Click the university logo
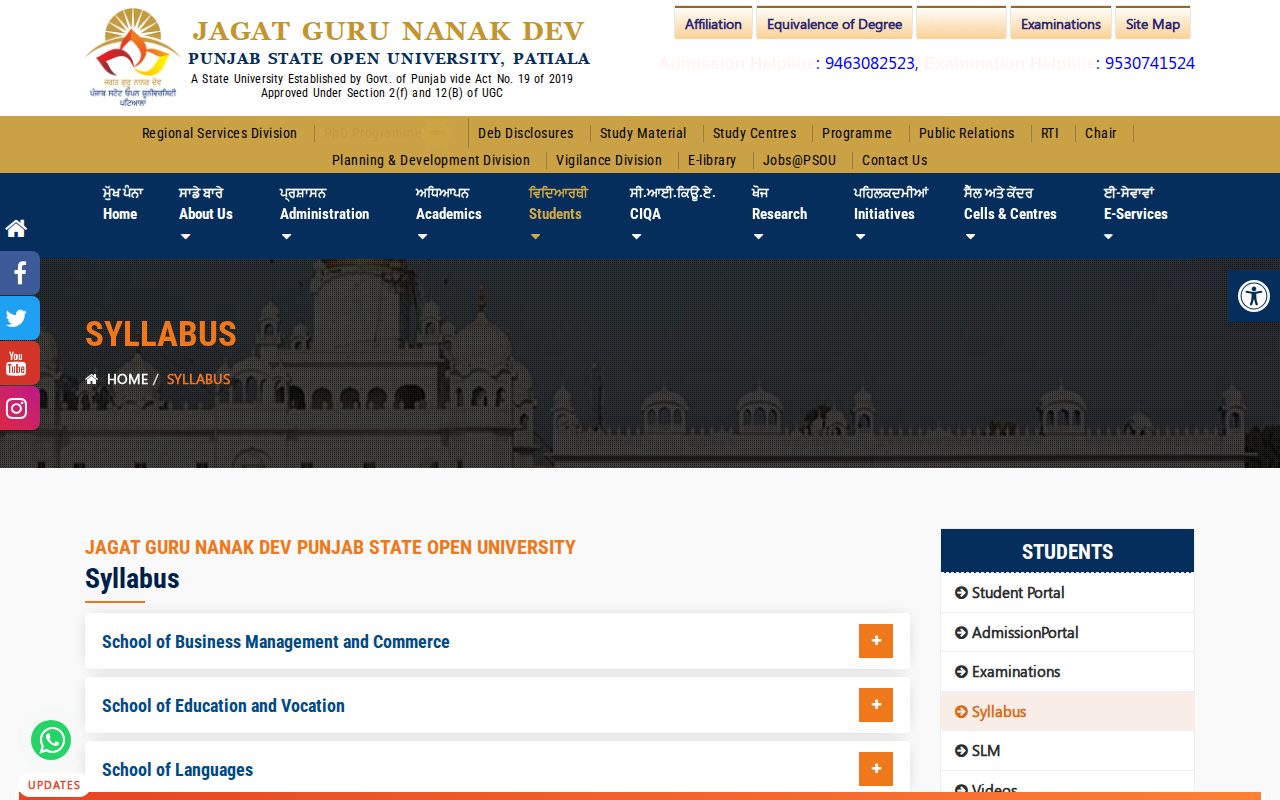 [132, 56]
